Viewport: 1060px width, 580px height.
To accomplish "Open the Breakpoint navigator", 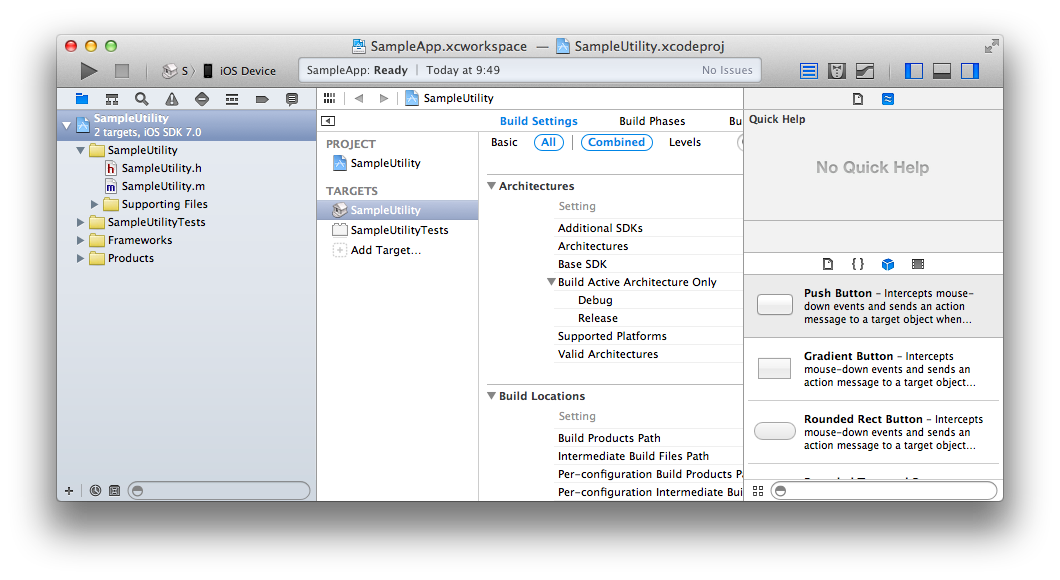I will tap(262, 99).
